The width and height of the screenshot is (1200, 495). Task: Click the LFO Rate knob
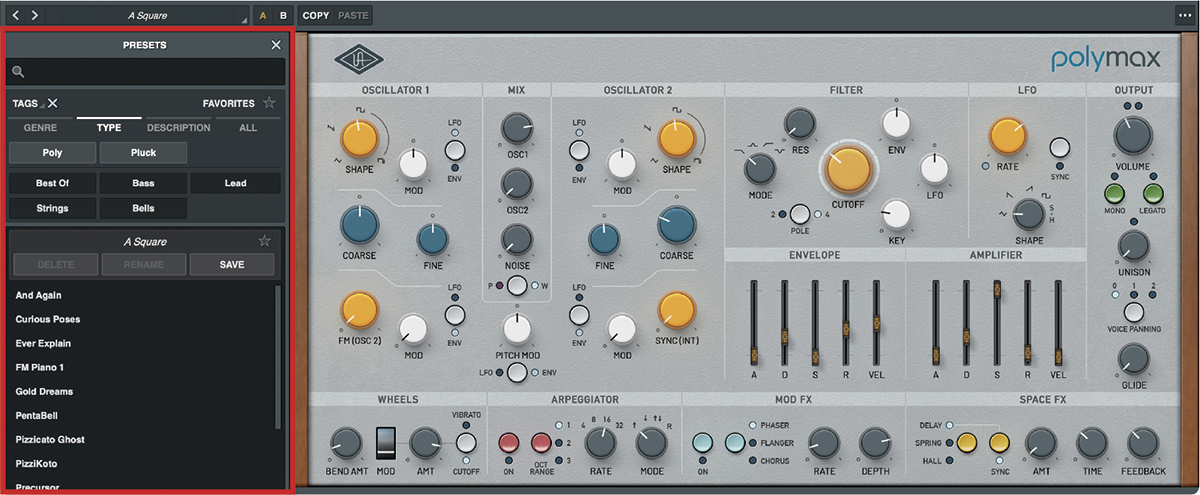click(x=1007, y=136)
